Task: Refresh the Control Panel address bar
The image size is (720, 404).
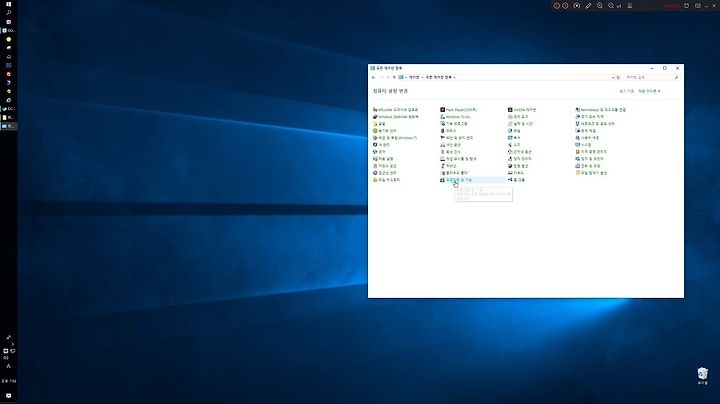Action: (x=618, y=77)
